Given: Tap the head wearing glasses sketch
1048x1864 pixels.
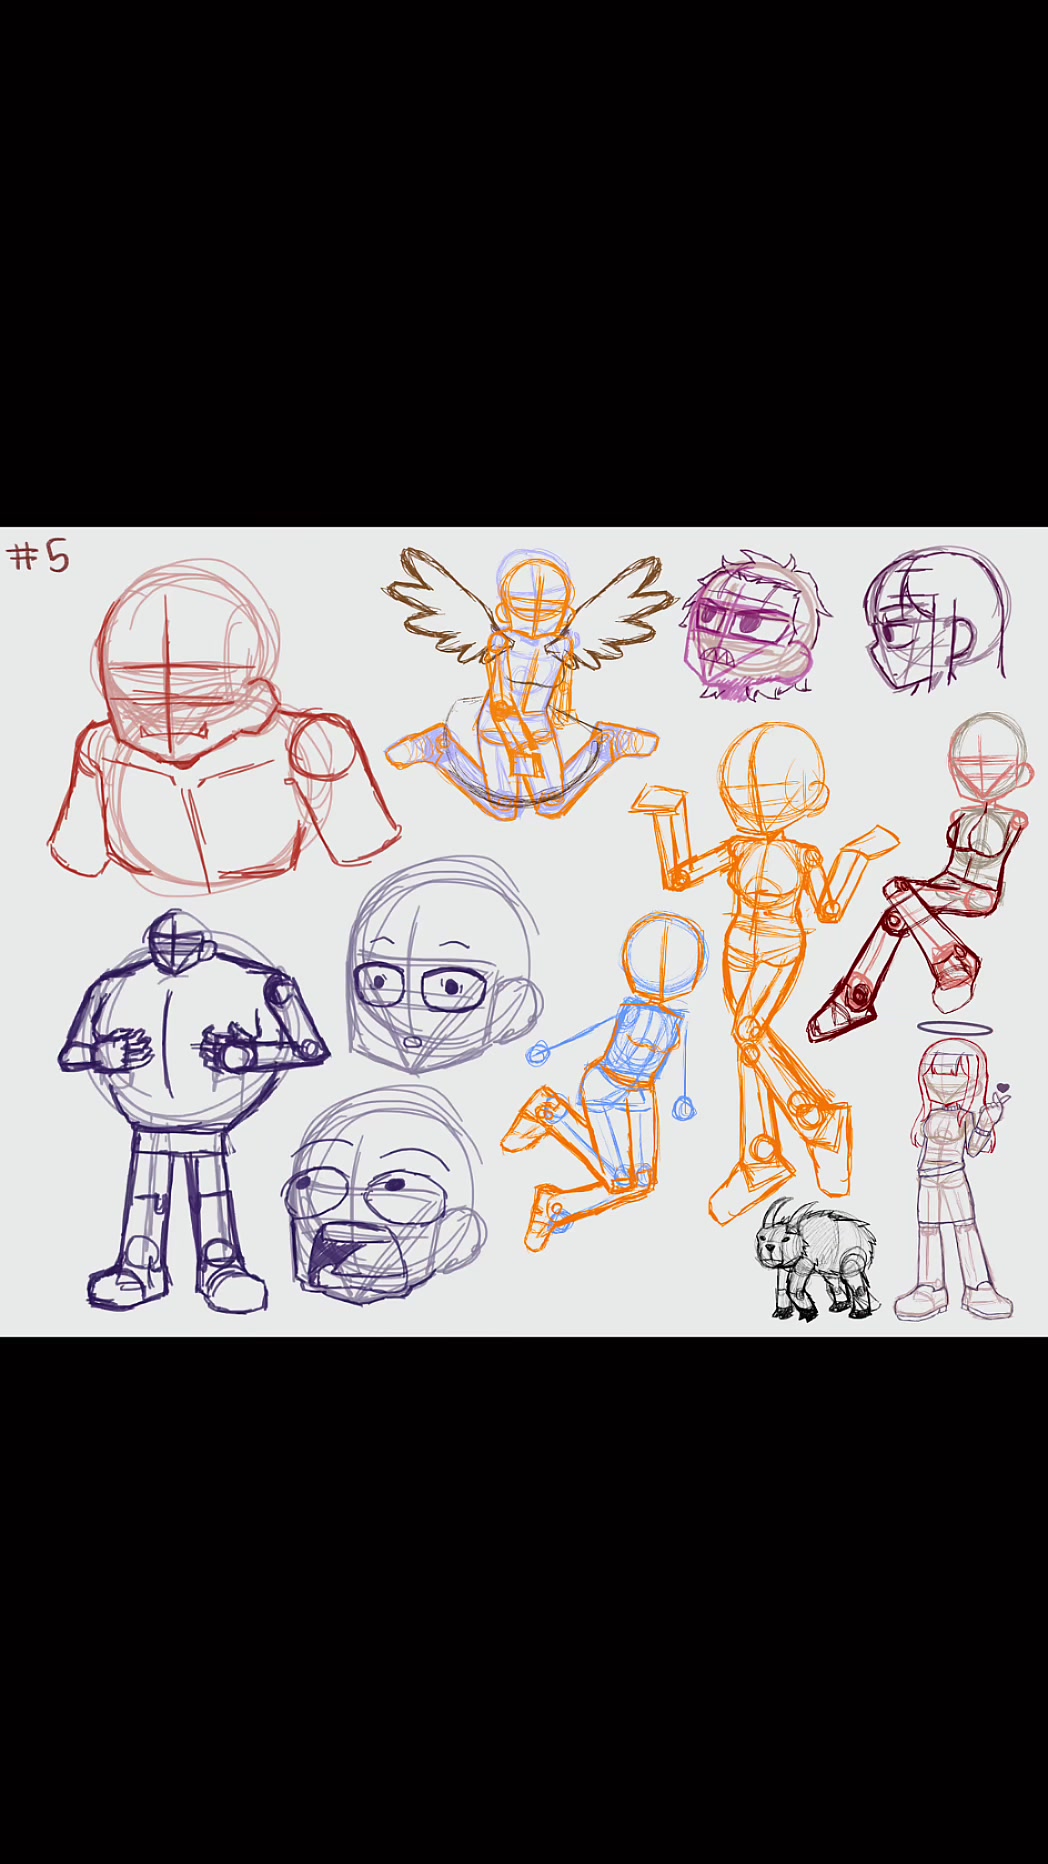Looking at the screenshot, I should pyautogui.click(x=446, y=965).
